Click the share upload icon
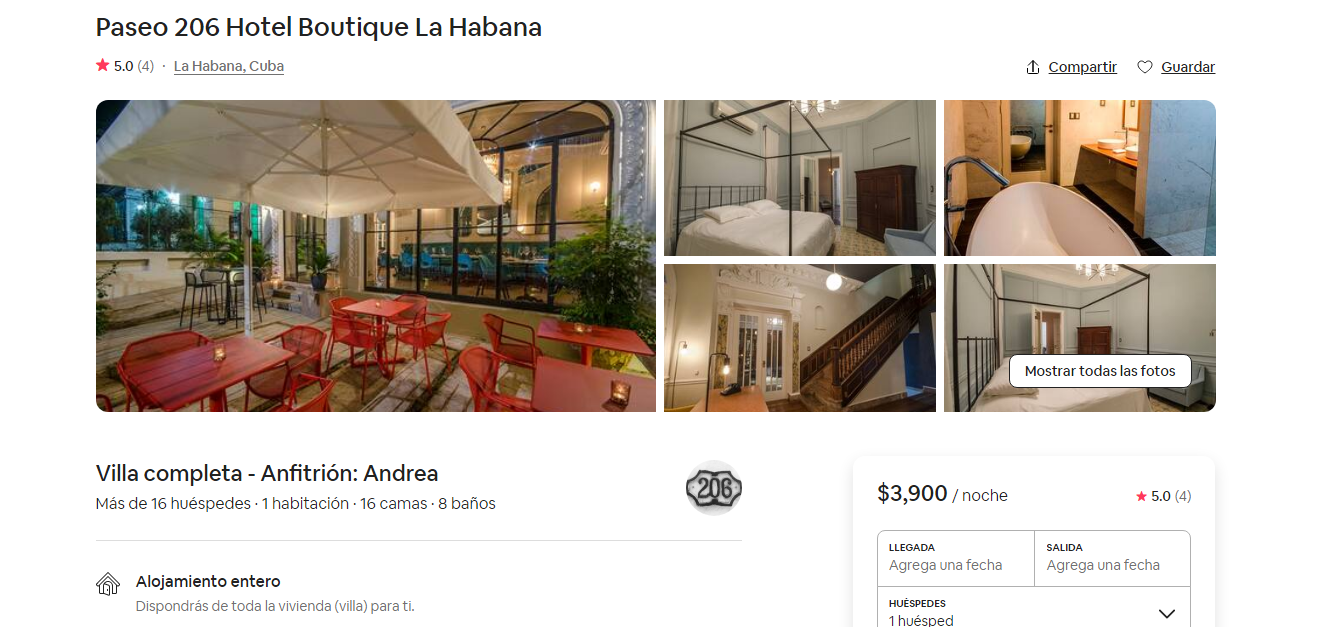Screen dimensions: 1326x627 tap(1033, 67)
